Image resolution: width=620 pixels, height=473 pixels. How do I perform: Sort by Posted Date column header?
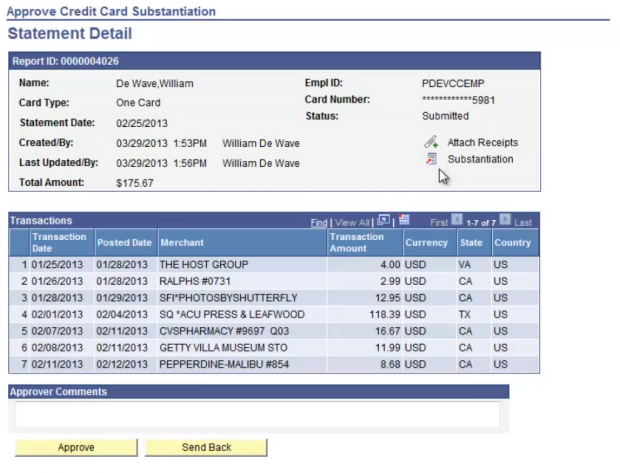coord(124,243)
